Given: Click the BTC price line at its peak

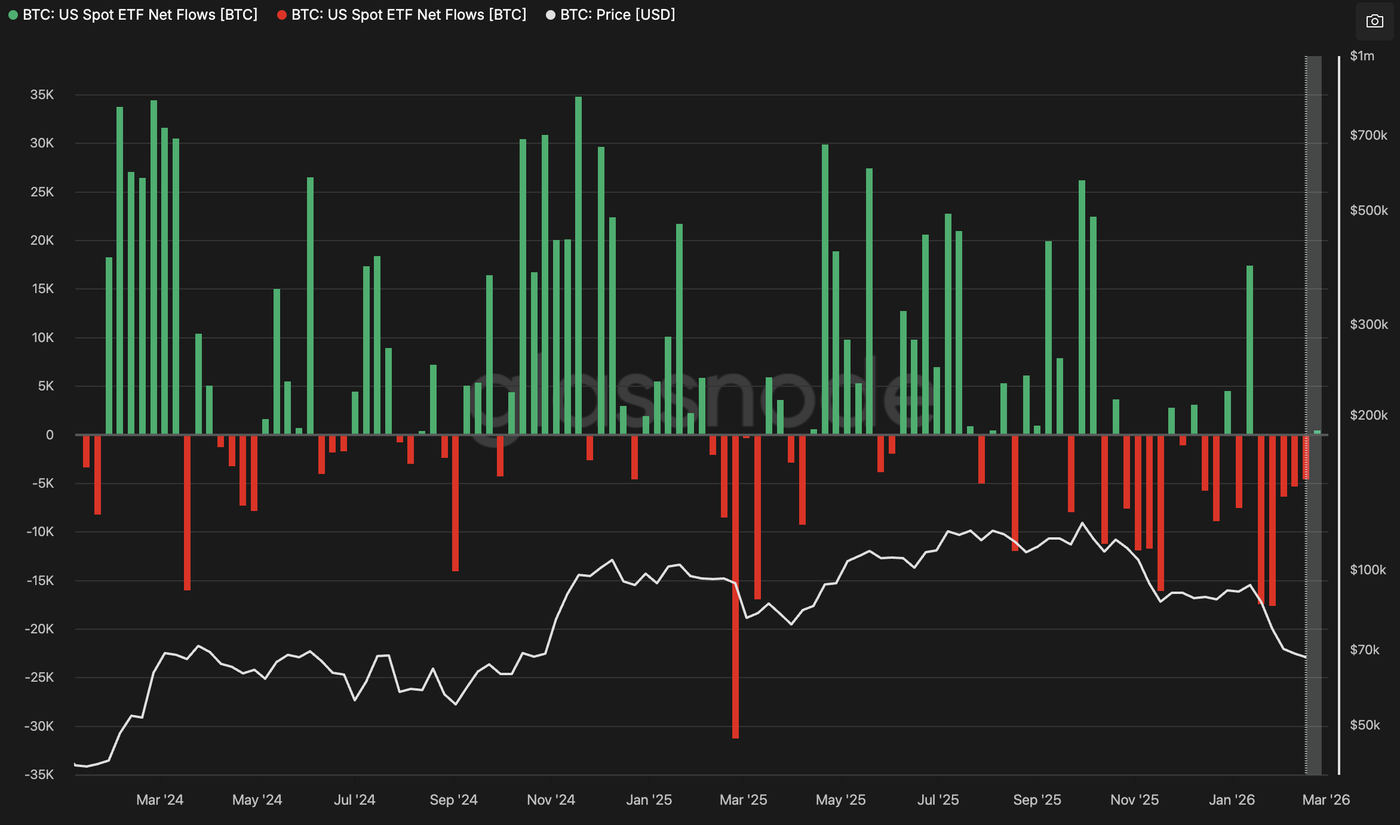Looking at the screenshot, I should click(x=1083, y=522).
